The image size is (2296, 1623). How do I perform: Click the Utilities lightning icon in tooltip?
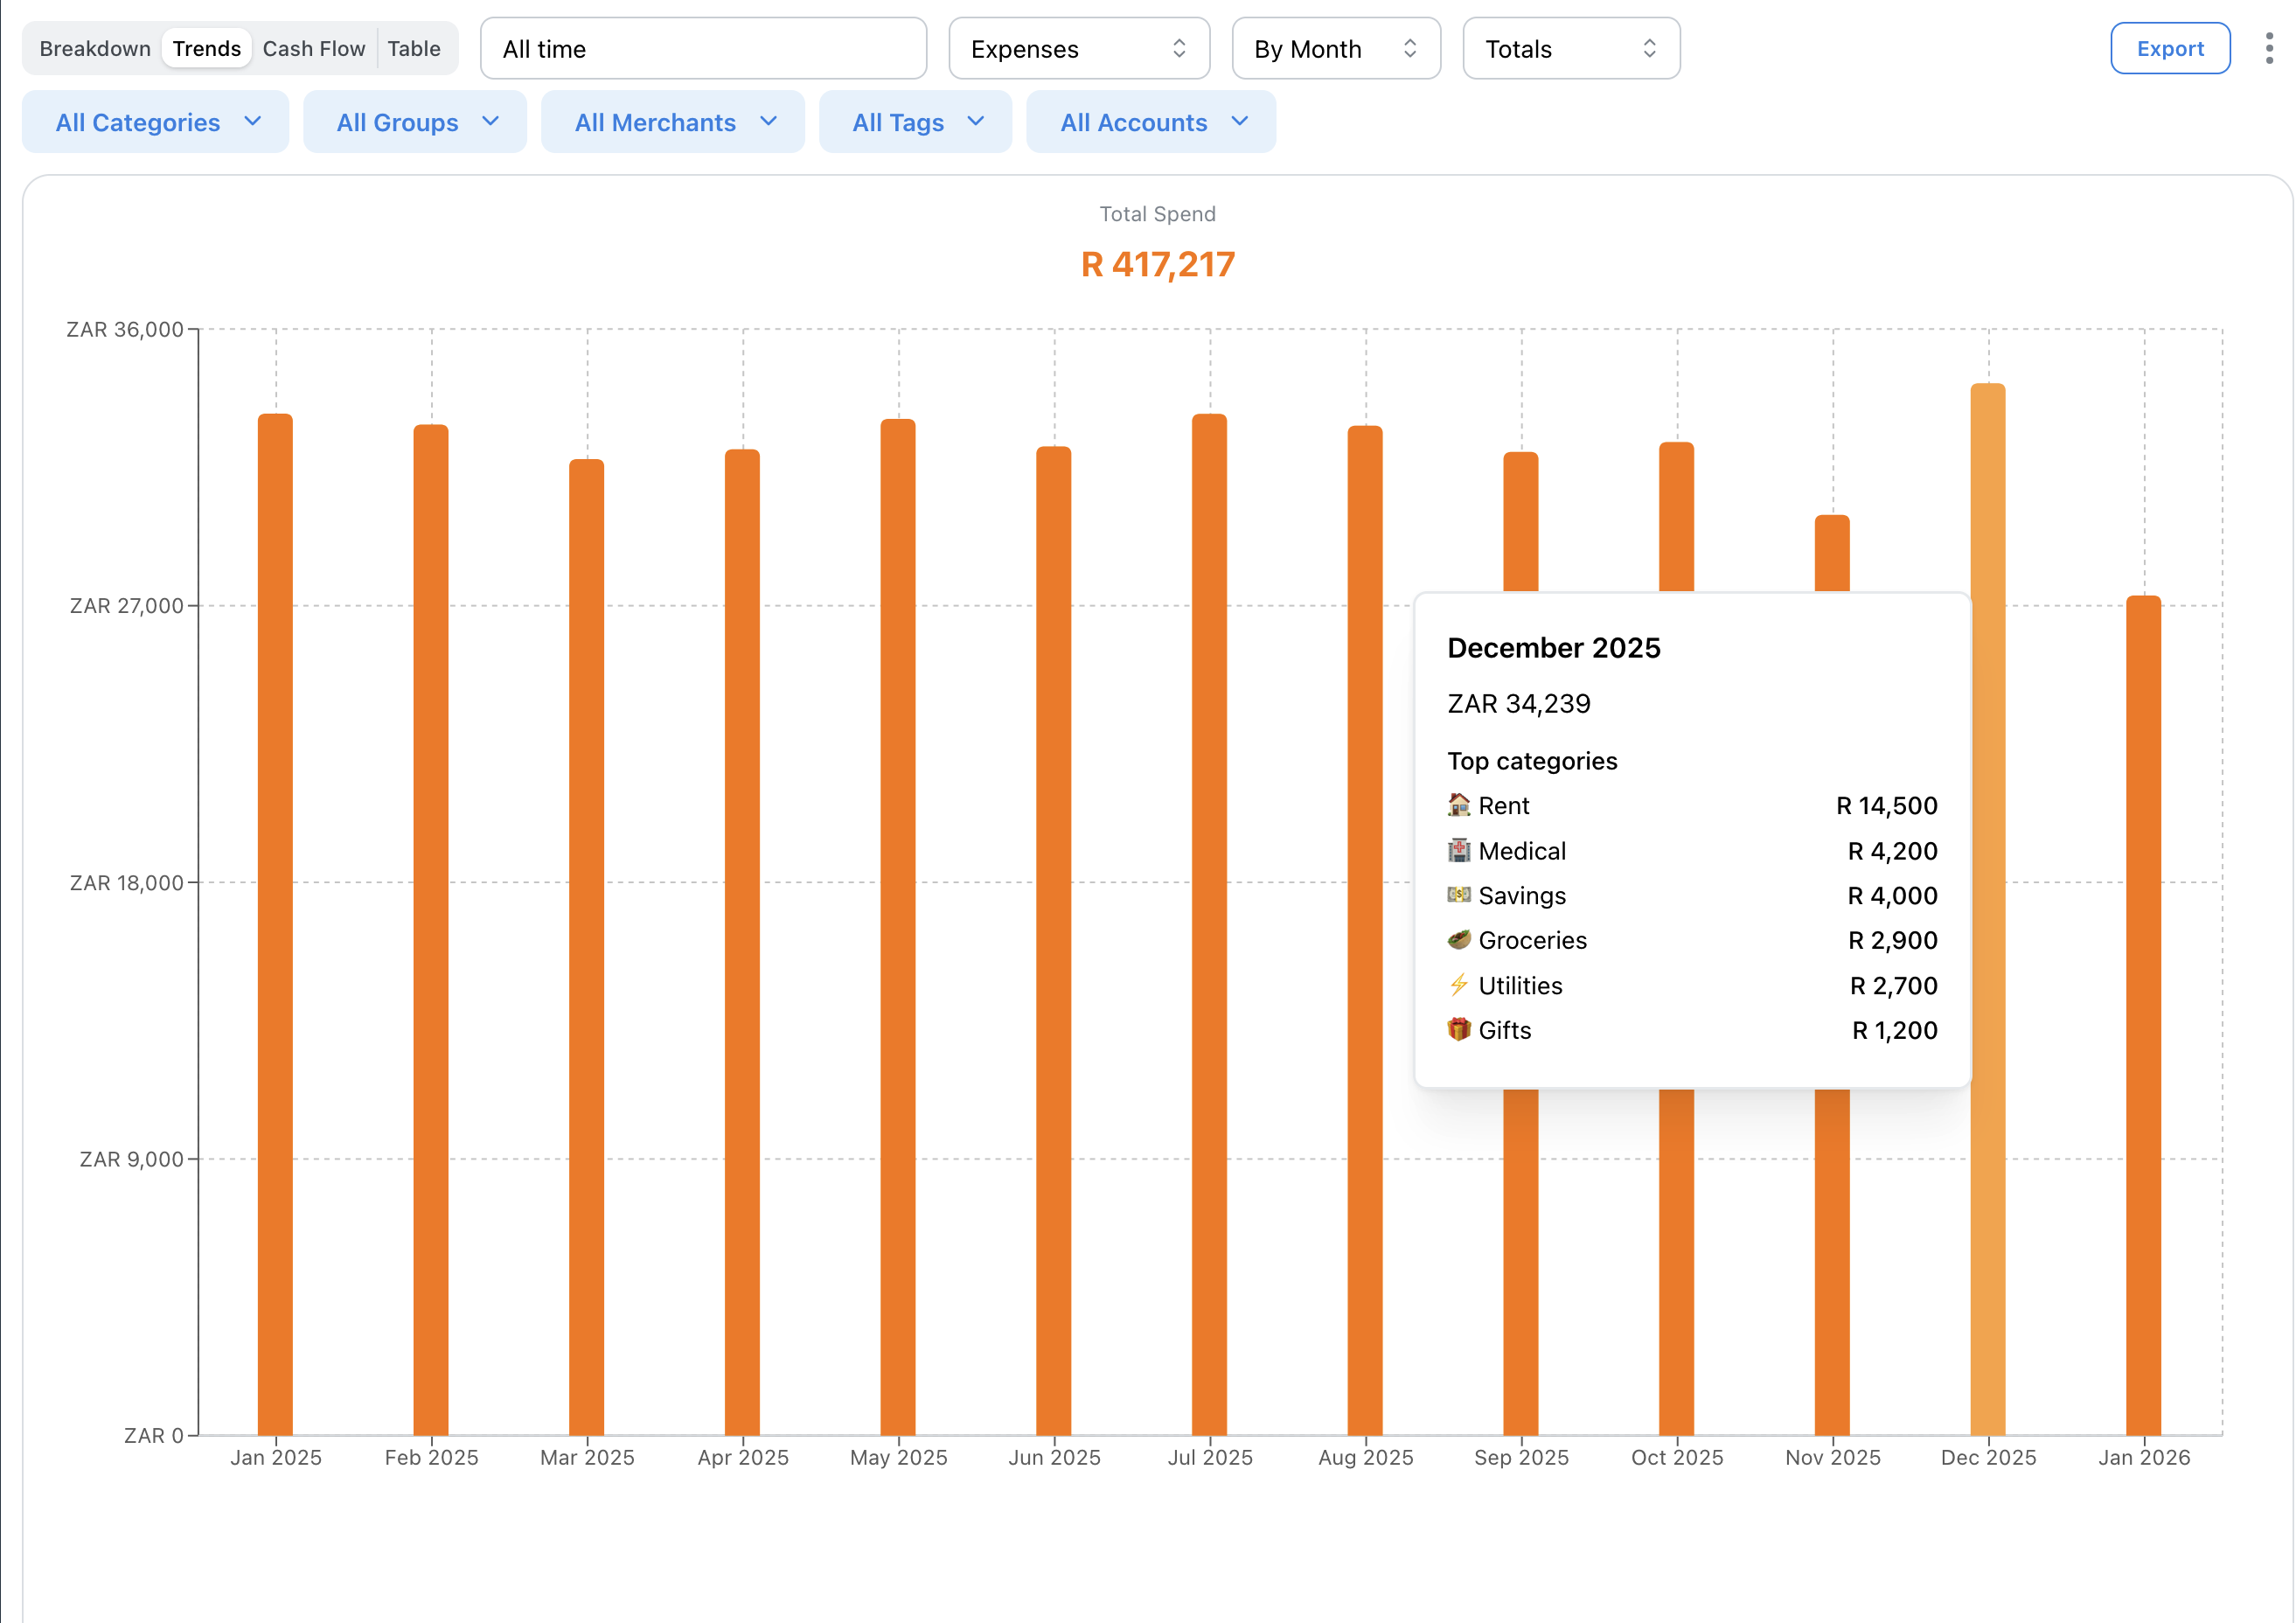(x=1459, y=985)
